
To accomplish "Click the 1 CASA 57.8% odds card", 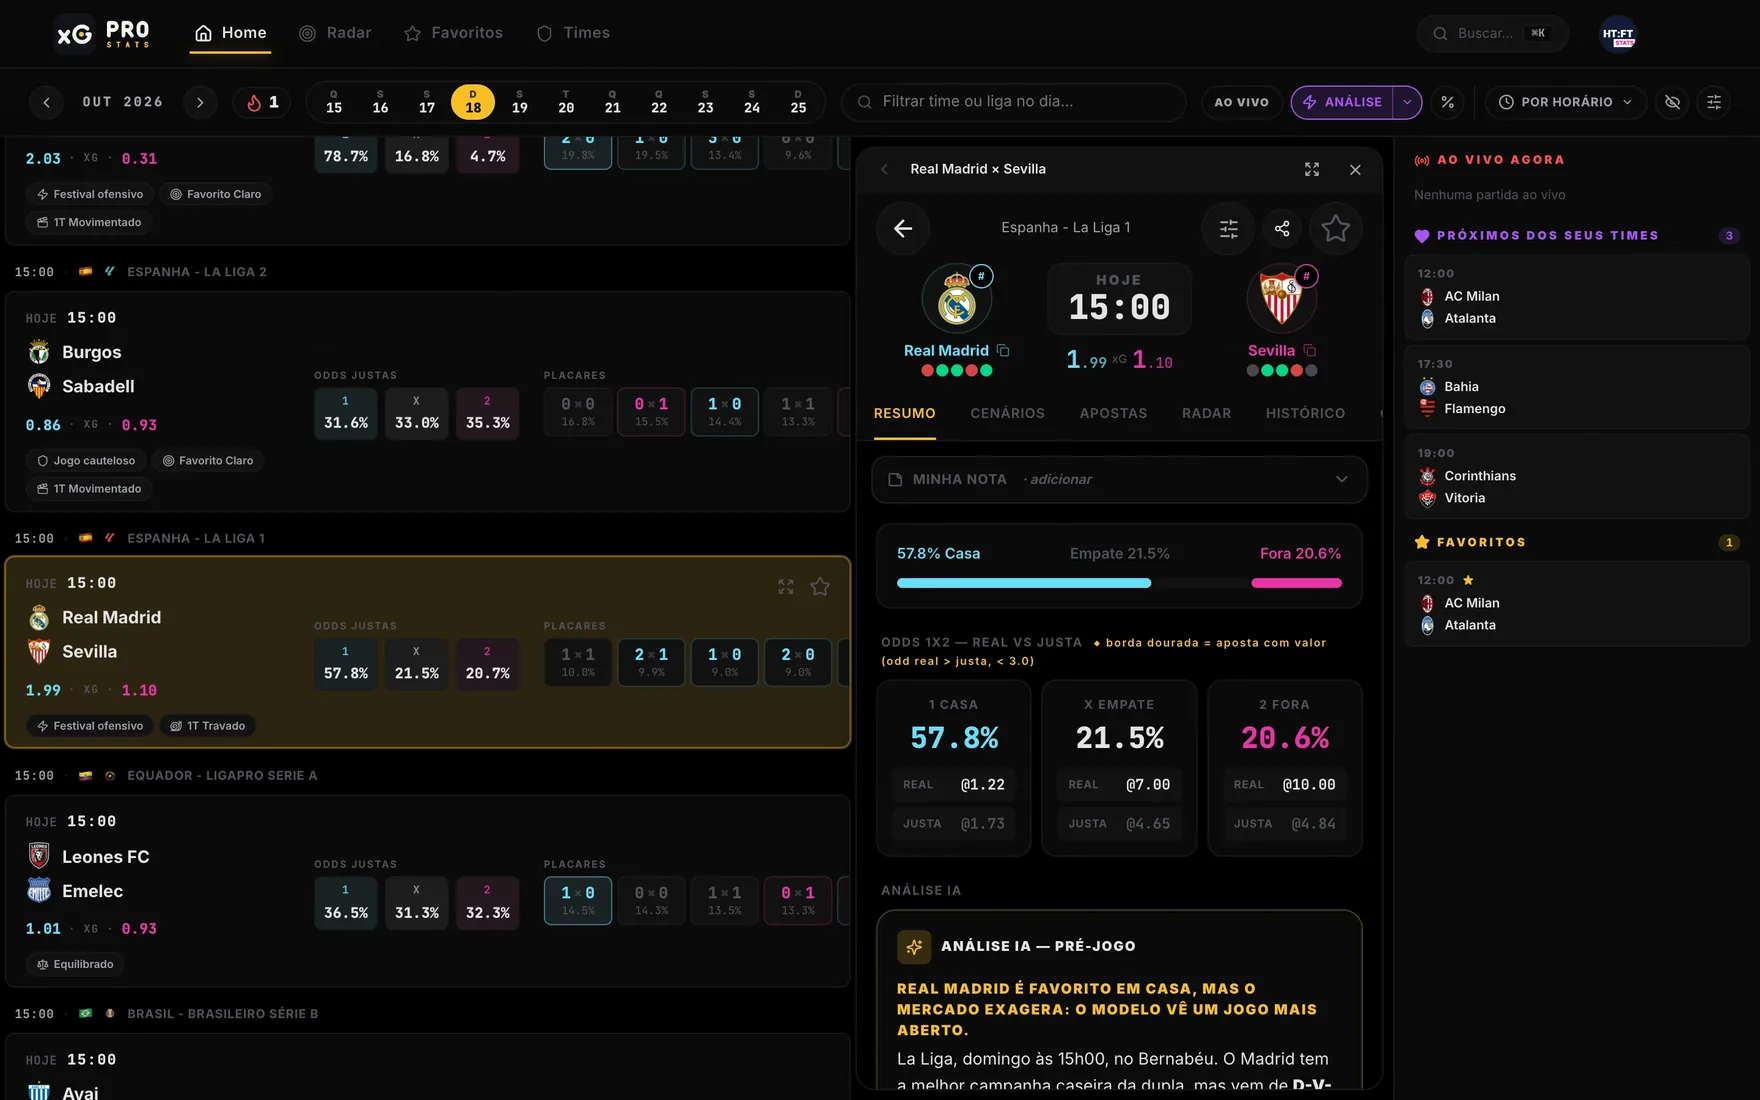I will [953, 768].
